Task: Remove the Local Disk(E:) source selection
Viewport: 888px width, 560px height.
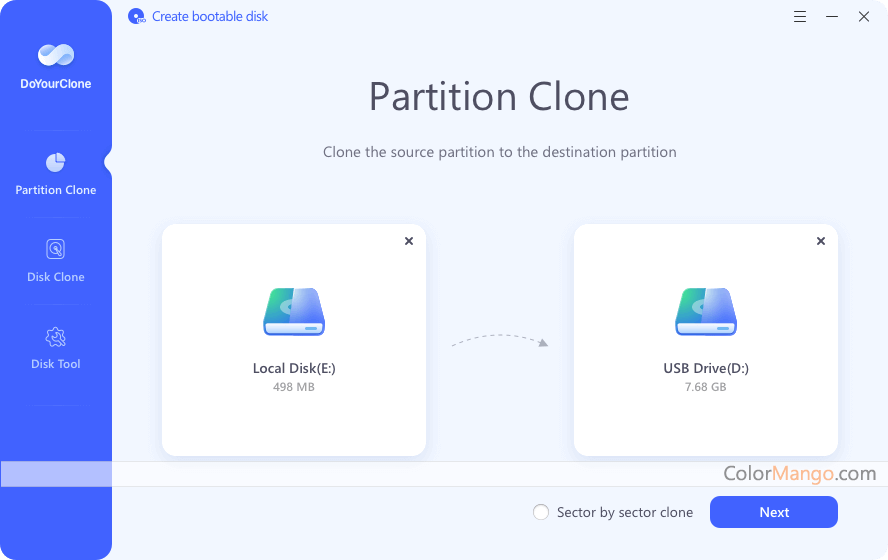Action: pos(409,241)
